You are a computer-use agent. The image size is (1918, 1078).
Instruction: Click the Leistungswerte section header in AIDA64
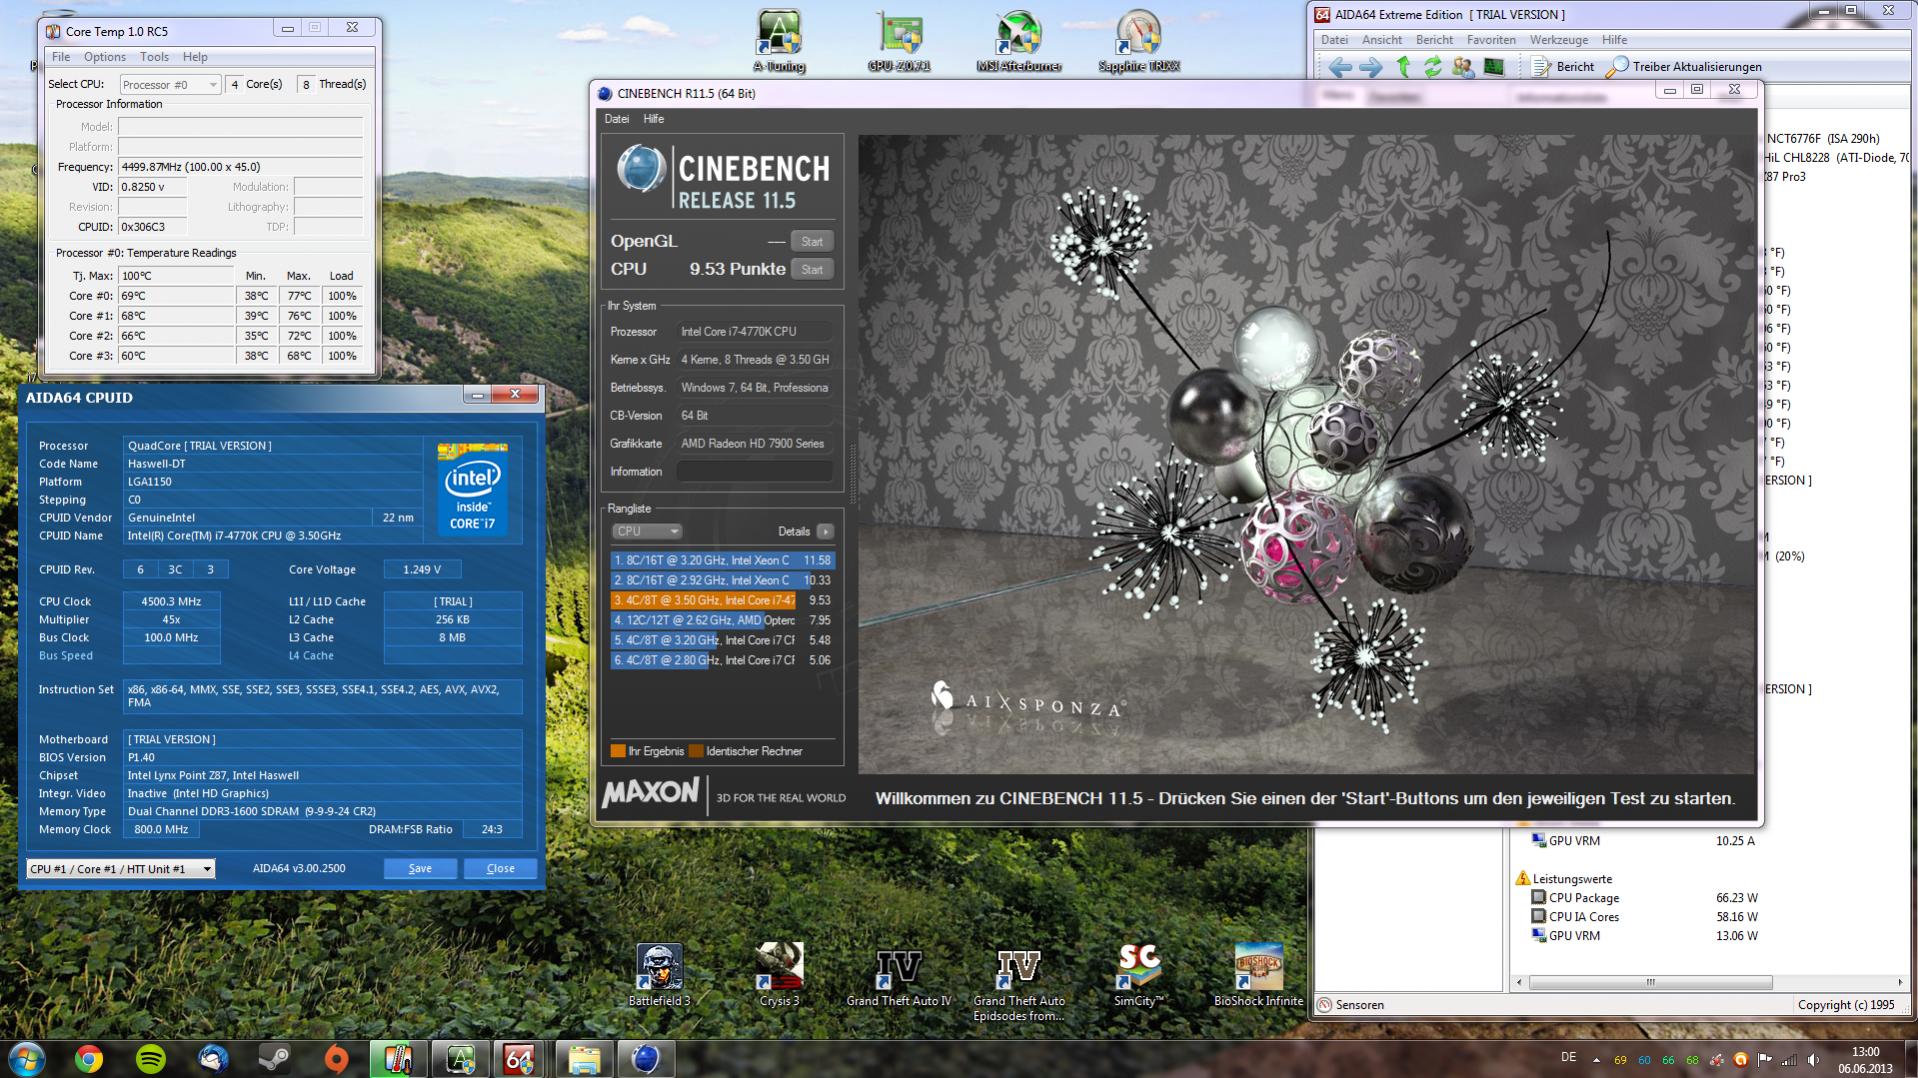1565,879
